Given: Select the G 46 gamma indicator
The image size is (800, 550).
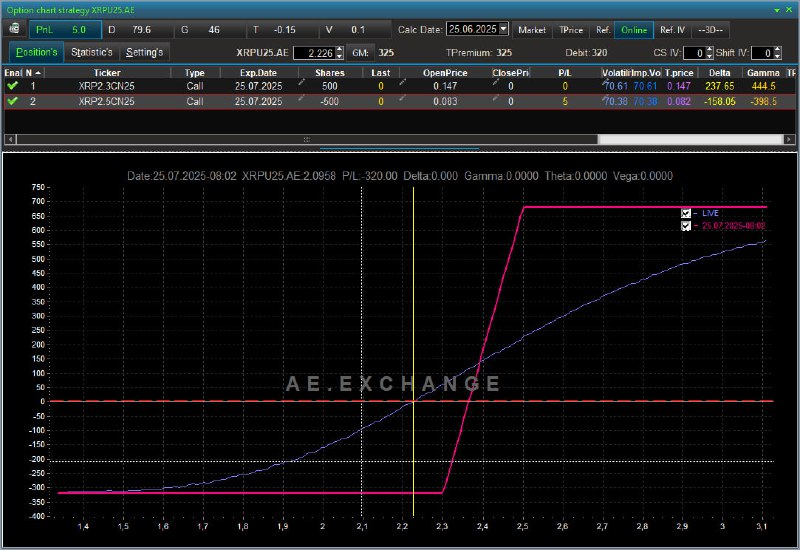Looking at the screenshot, I should tap(210, 30).
